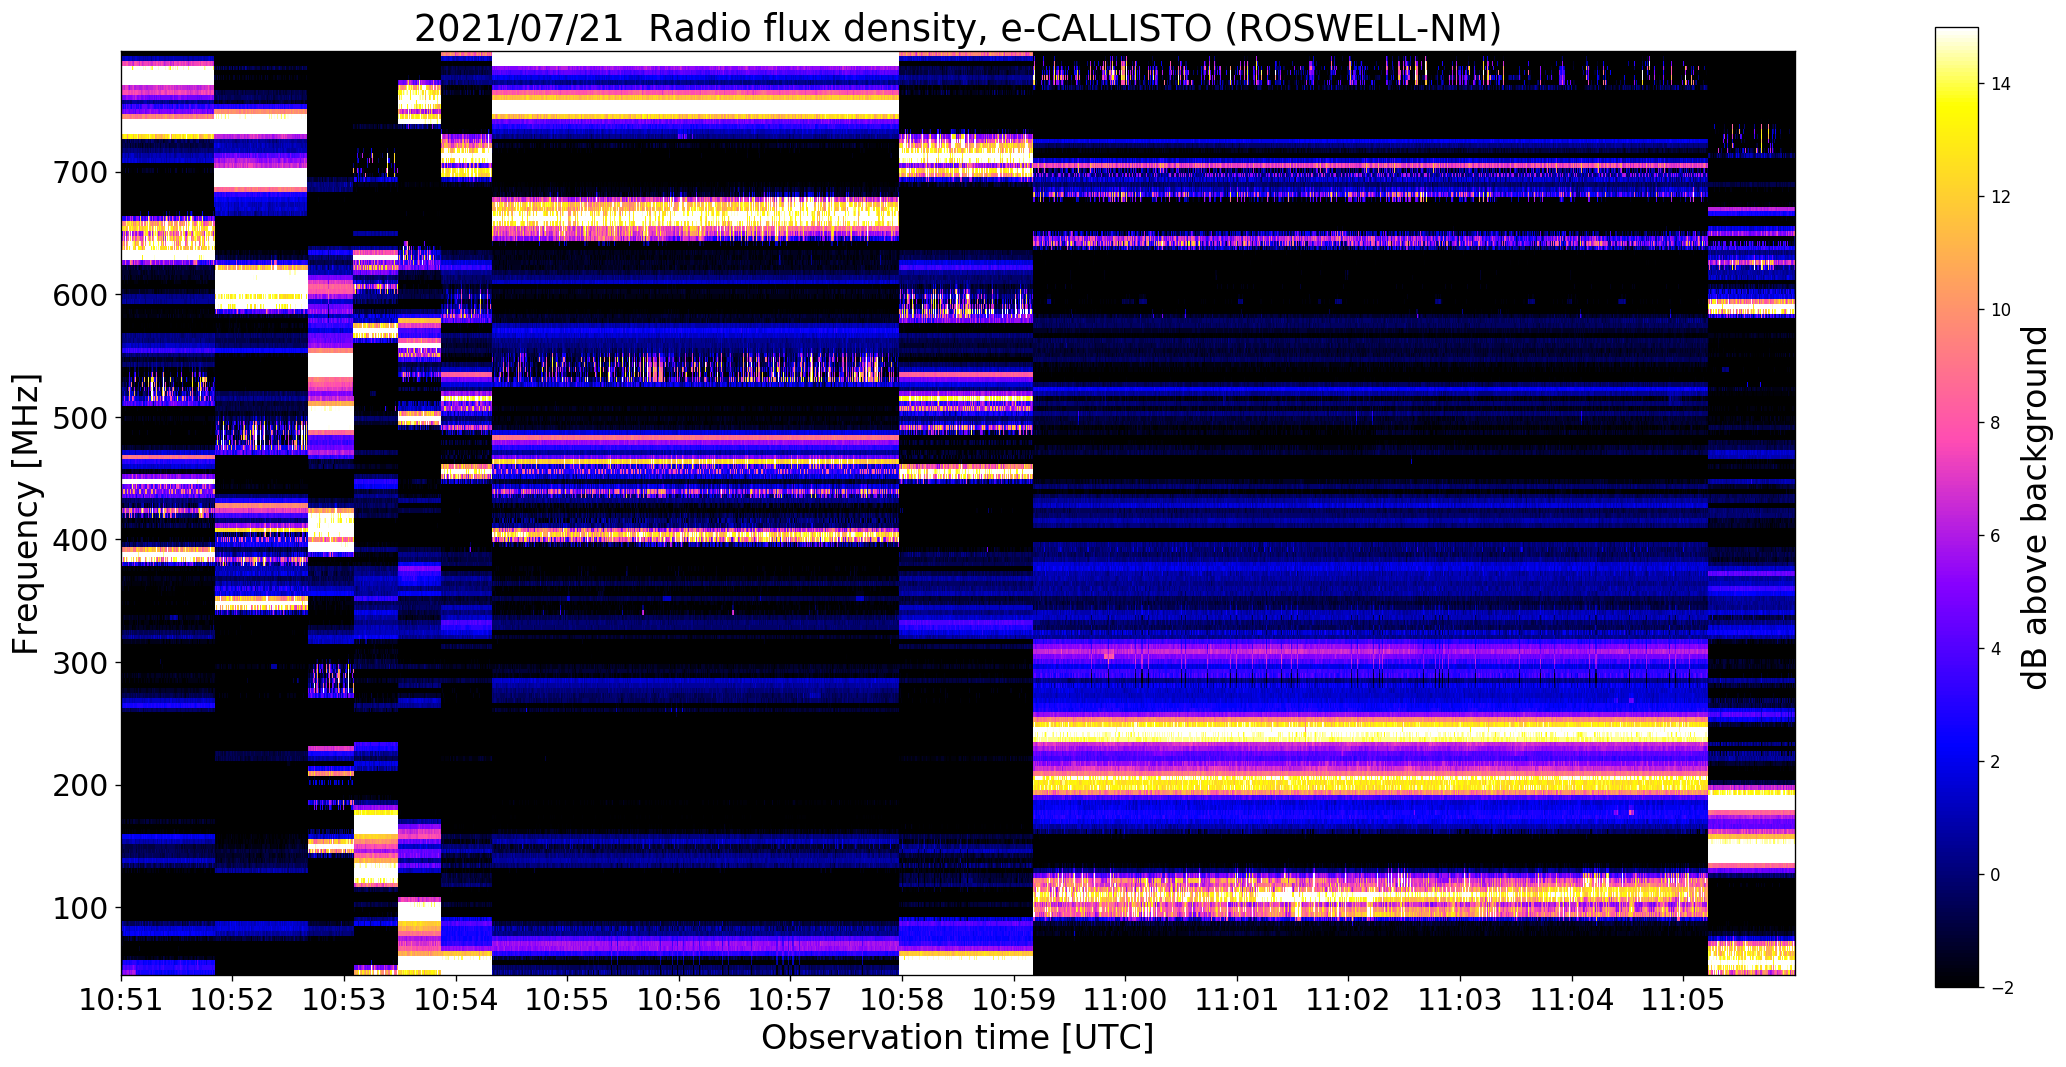This screenshot has width=2066, height=1067.
Task: Click the colorbar tick label 10
Action: coord(2001,310)
